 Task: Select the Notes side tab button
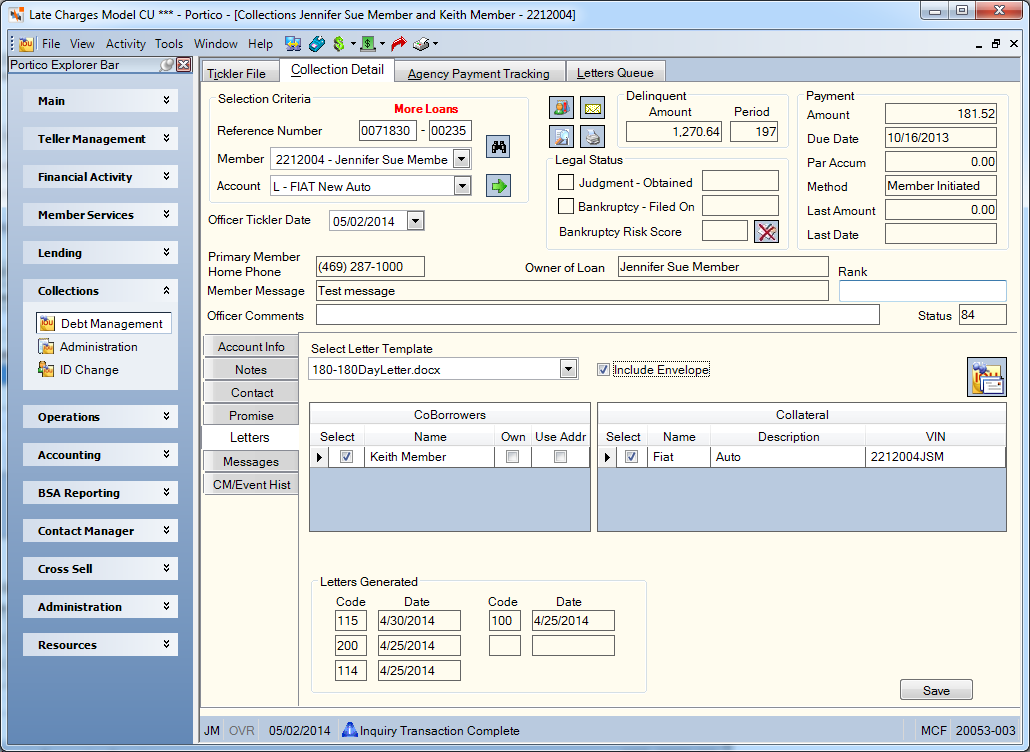(x=251, y=370)
